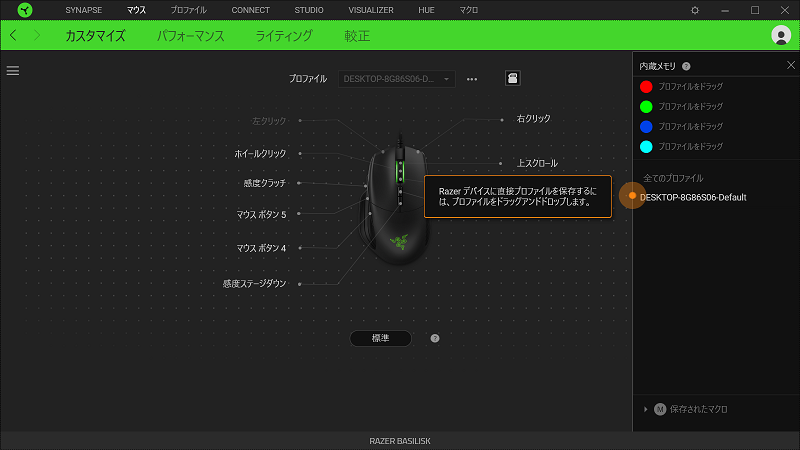Screen dimensions: 800x450
Task: Open the プロファイル top tab
Action: (x=188, y=10)
